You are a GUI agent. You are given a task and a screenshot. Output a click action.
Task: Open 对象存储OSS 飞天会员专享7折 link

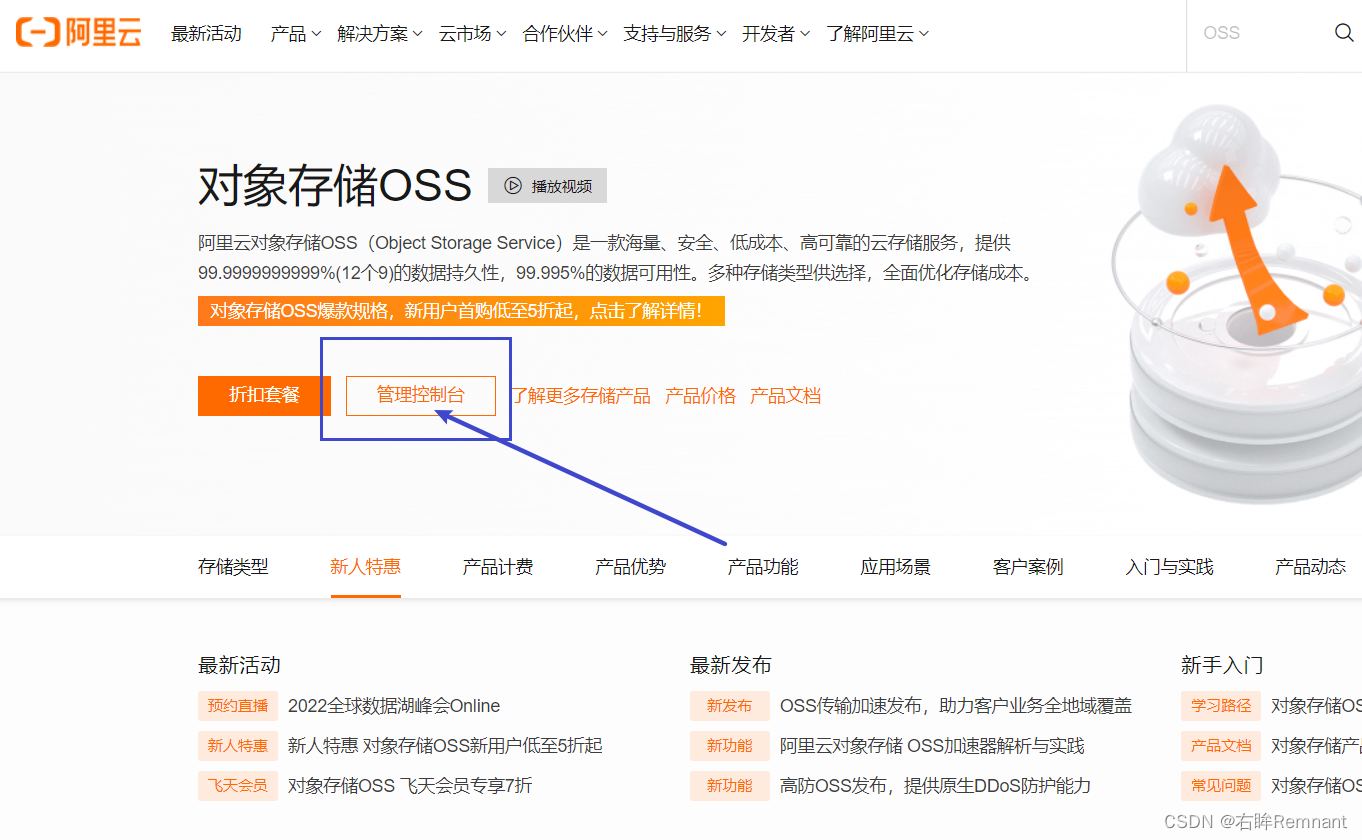coord(410,786)
